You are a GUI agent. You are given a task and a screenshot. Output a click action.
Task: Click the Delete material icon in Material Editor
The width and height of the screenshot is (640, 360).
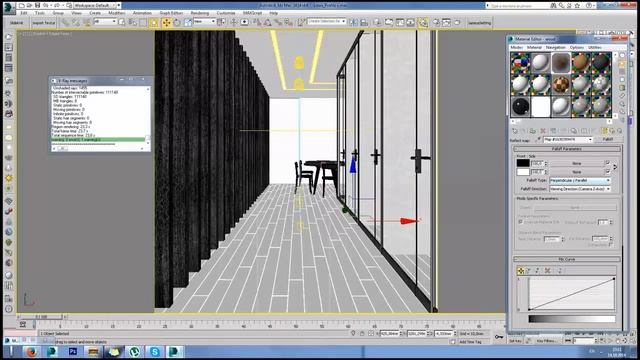pos(543,131)
